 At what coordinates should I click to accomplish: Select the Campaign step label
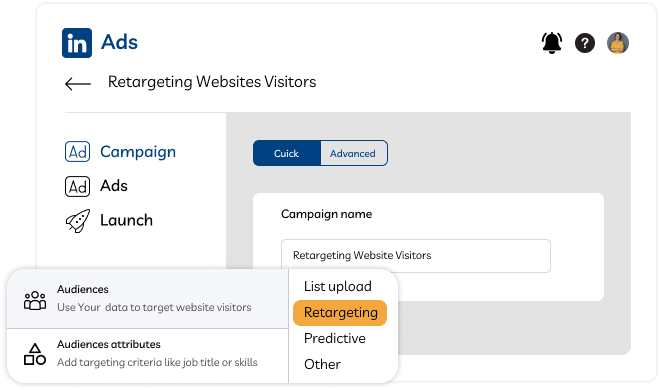(x=138, y=152)
